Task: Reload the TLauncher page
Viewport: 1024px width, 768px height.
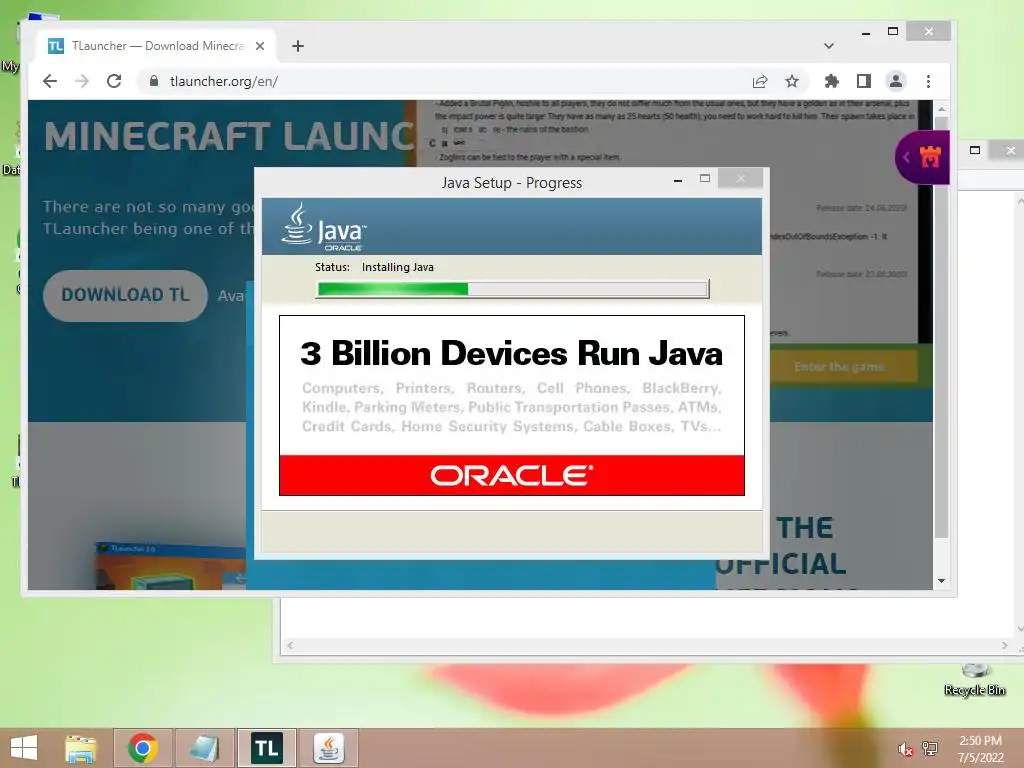Action: point(114,82)
